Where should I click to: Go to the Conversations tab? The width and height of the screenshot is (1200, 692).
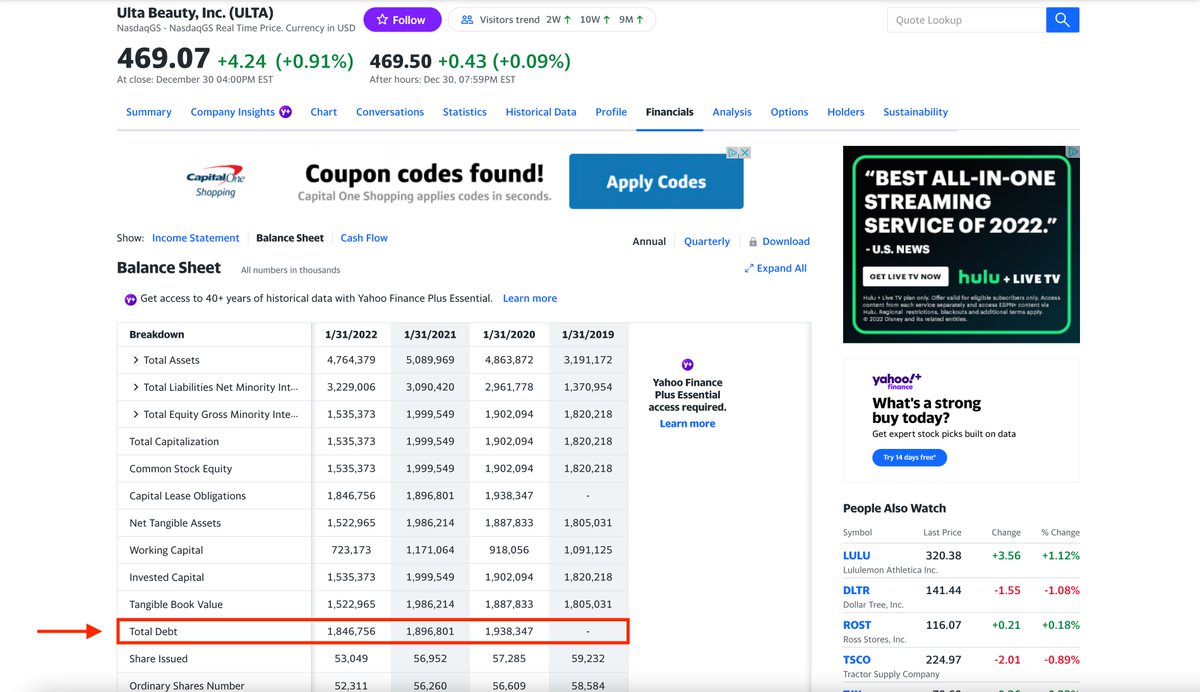tap(390, 112)
